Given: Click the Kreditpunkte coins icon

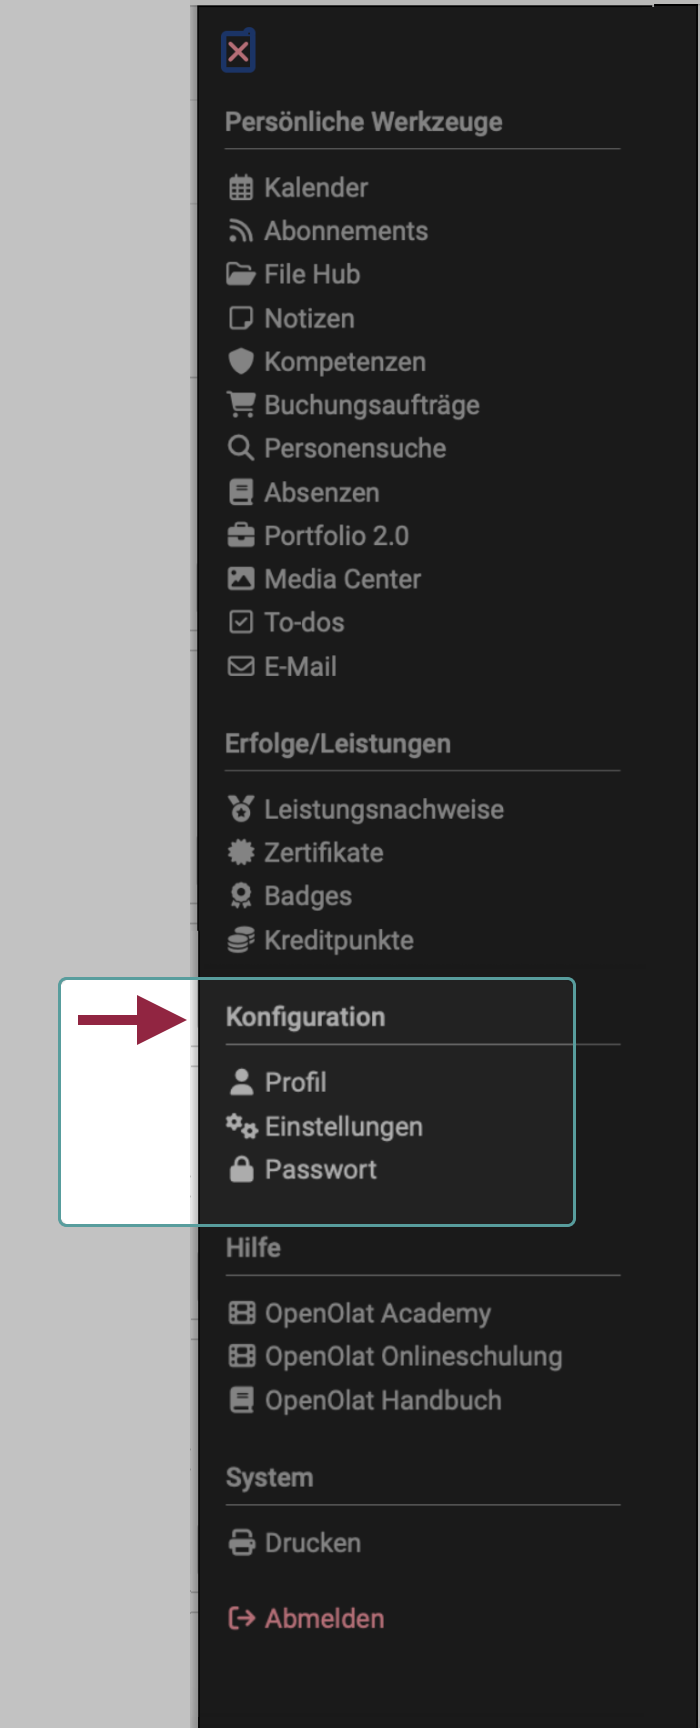Looking at the screenshot, I should coord(241,939).
